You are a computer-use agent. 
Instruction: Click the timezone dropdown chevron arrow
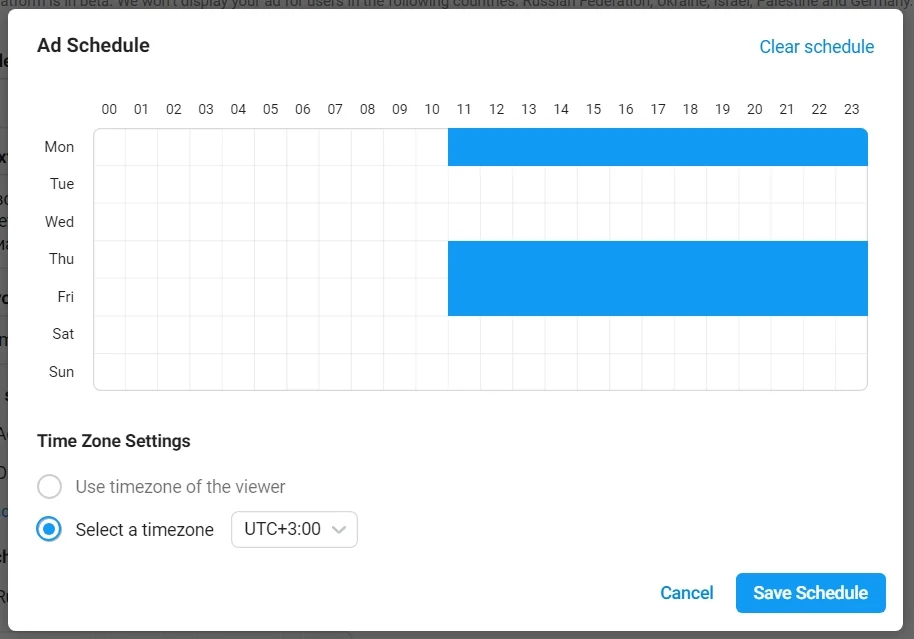(339, 530)
